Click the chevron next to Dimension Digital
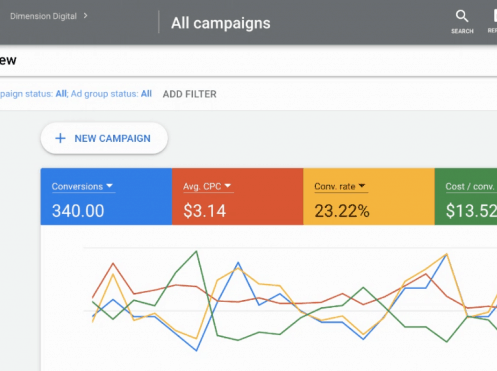 click(x=86, y=16)
